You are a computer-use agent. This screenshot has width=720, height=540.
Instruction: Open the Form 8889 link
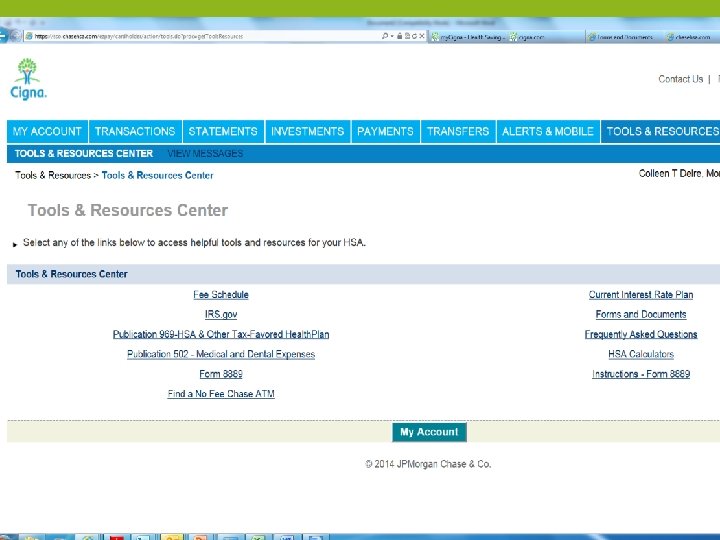221,374
